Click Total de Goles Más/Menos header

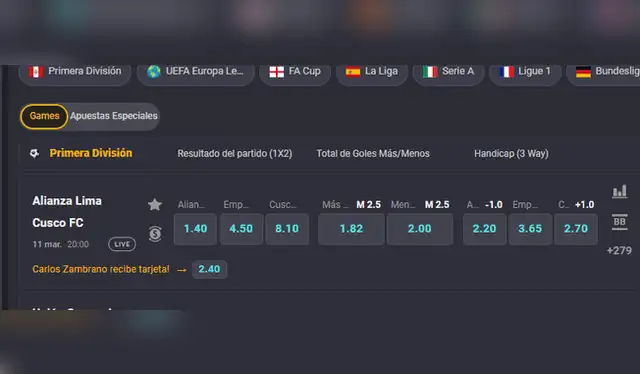pos(373,154)
